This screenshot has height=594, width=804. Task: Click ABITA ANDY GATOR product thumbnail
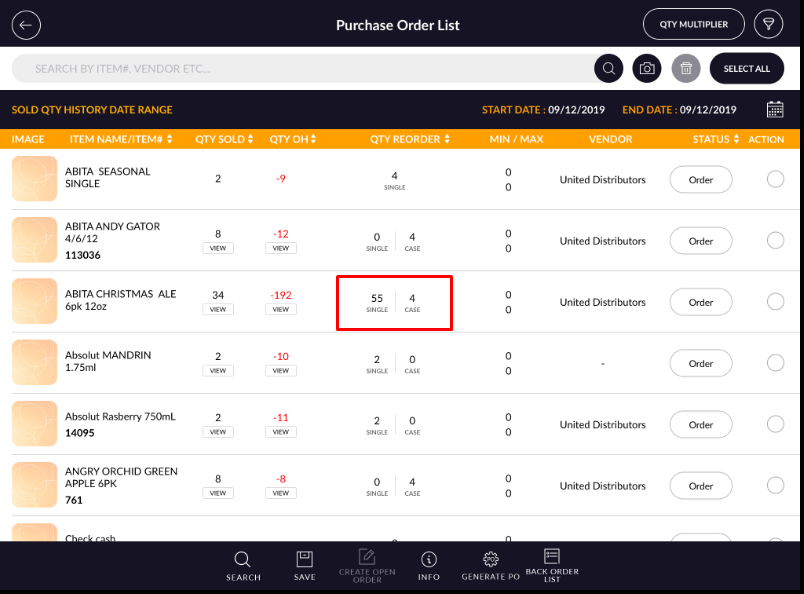coord(35,241)
